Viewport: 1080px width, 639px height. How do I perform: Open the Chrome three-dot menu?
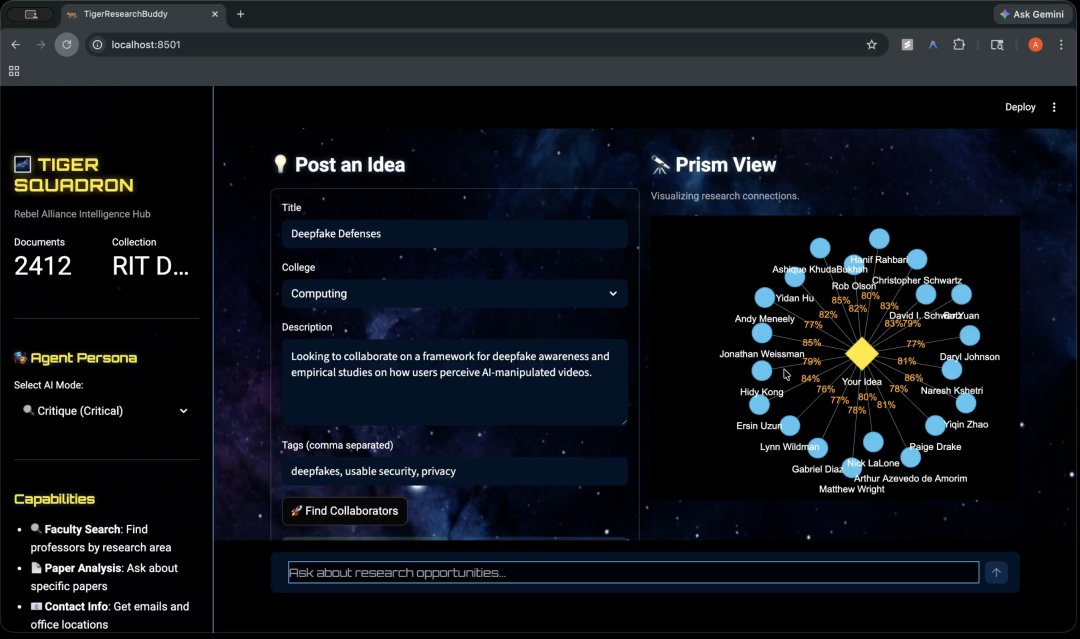point(1061,45)
